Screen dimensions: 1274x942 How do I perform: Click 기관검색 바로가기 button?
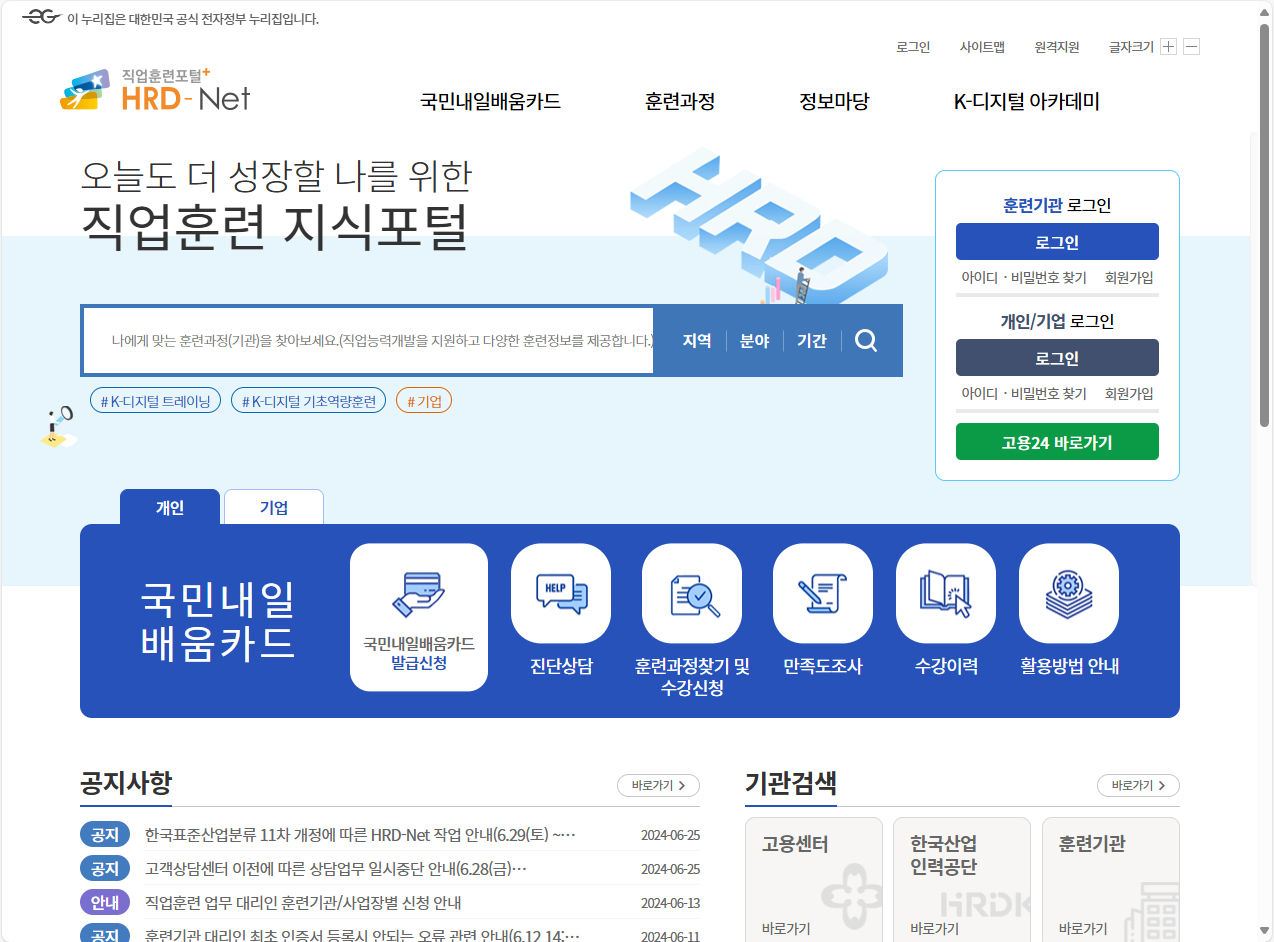pos(1138,786)
